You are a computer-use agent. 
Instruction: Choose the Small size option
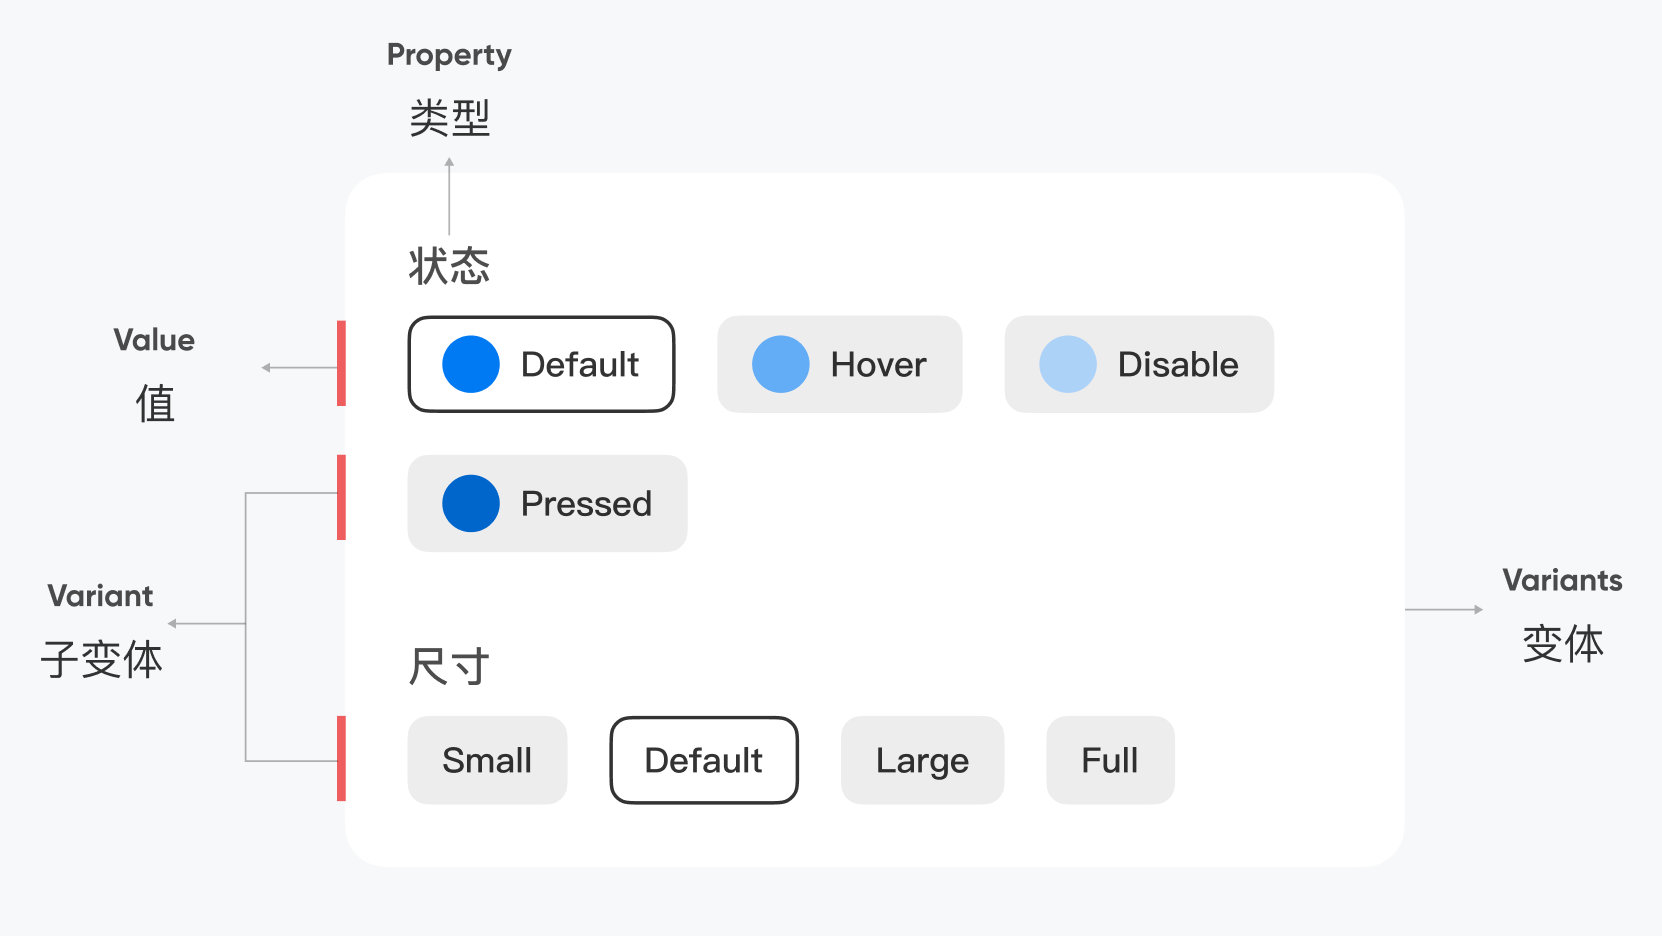coord(487,760)
